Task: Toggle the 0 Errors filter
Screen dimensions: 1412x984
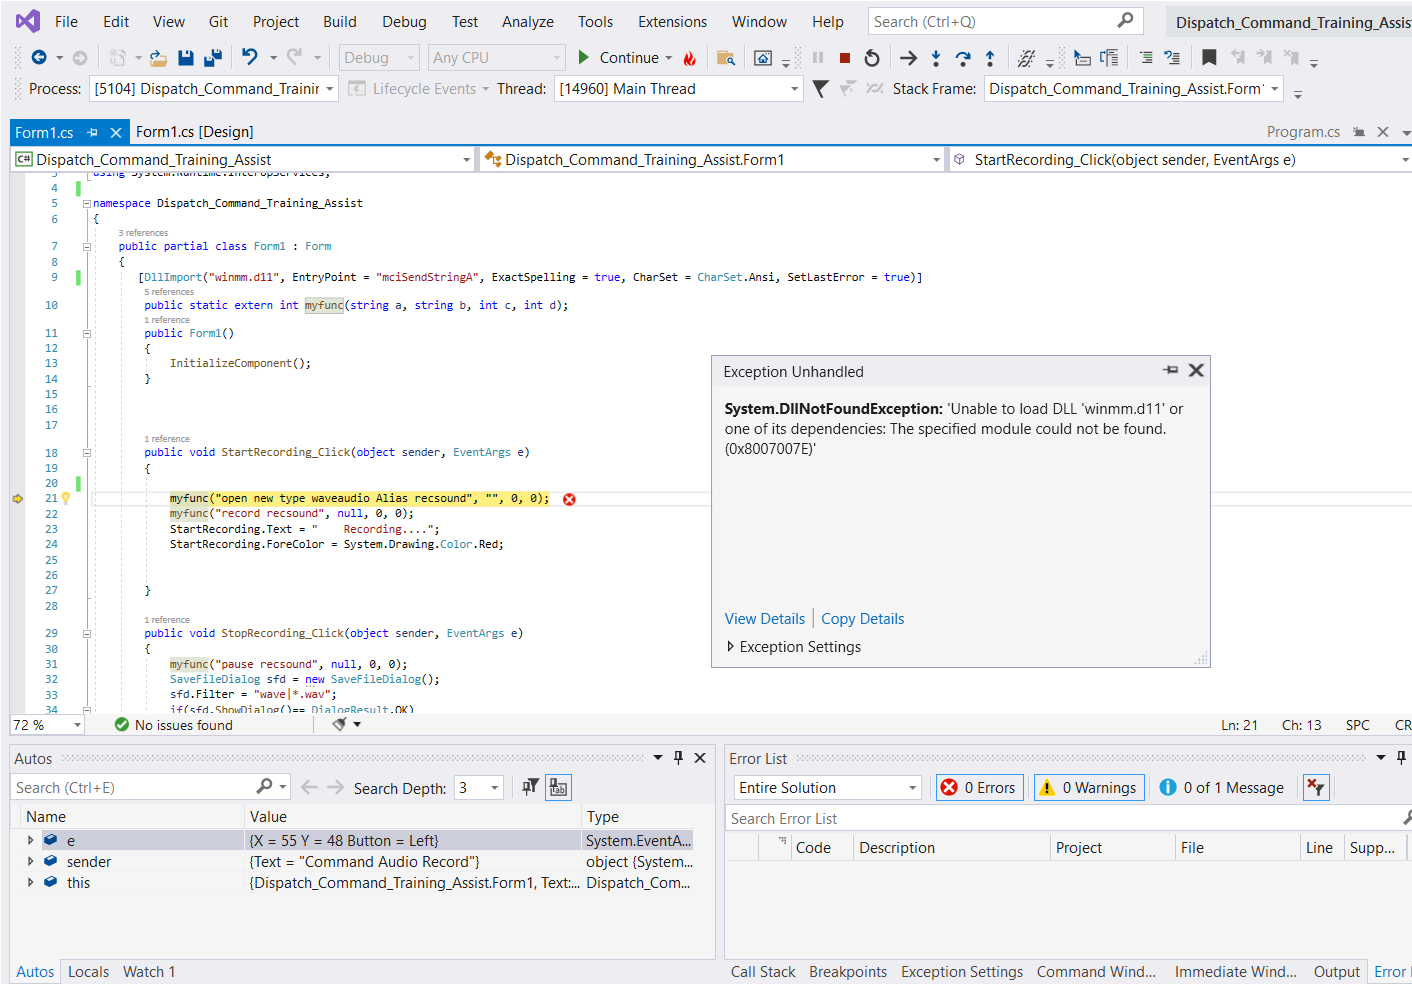Action: pyautogui.click(x=980, y=788)
